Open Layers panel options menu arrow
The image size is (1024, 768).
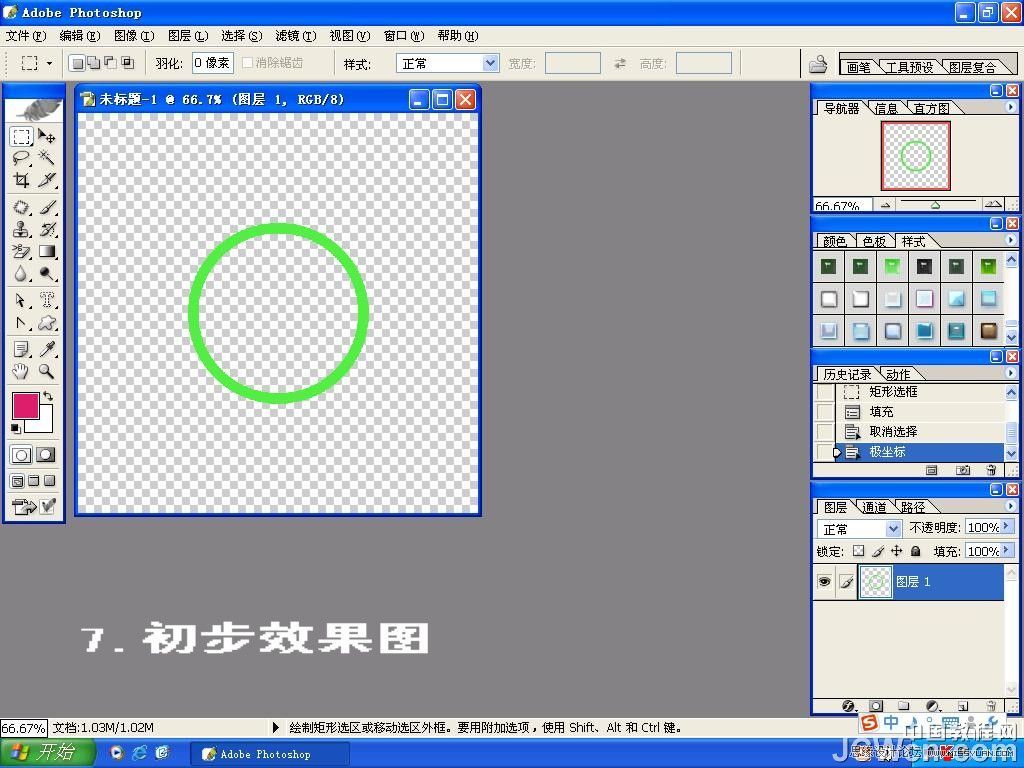(1011, 505)
